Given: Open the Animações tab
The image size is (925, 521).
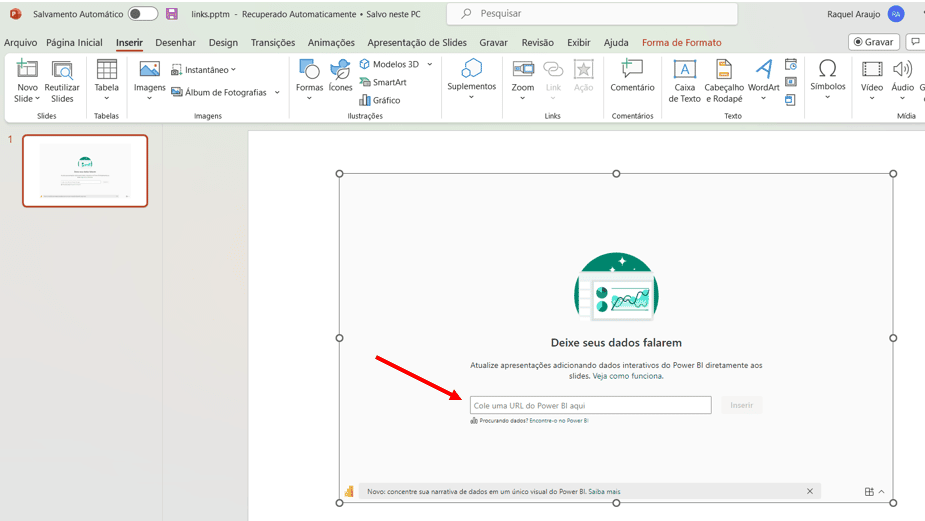Looking at the screenshot, I should tap(331, 42).
